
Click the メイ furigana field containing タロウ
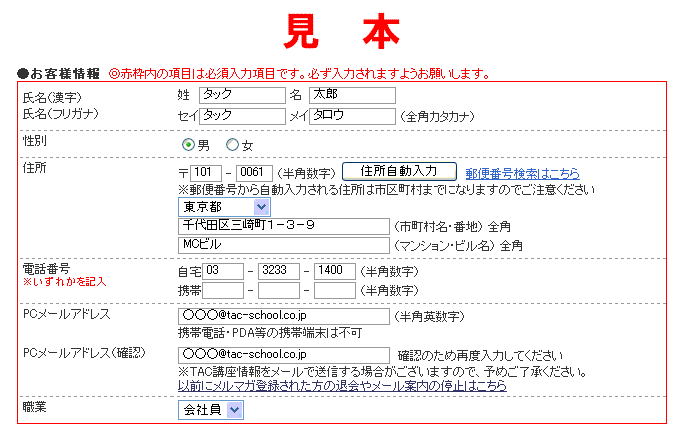coord(352,116)
